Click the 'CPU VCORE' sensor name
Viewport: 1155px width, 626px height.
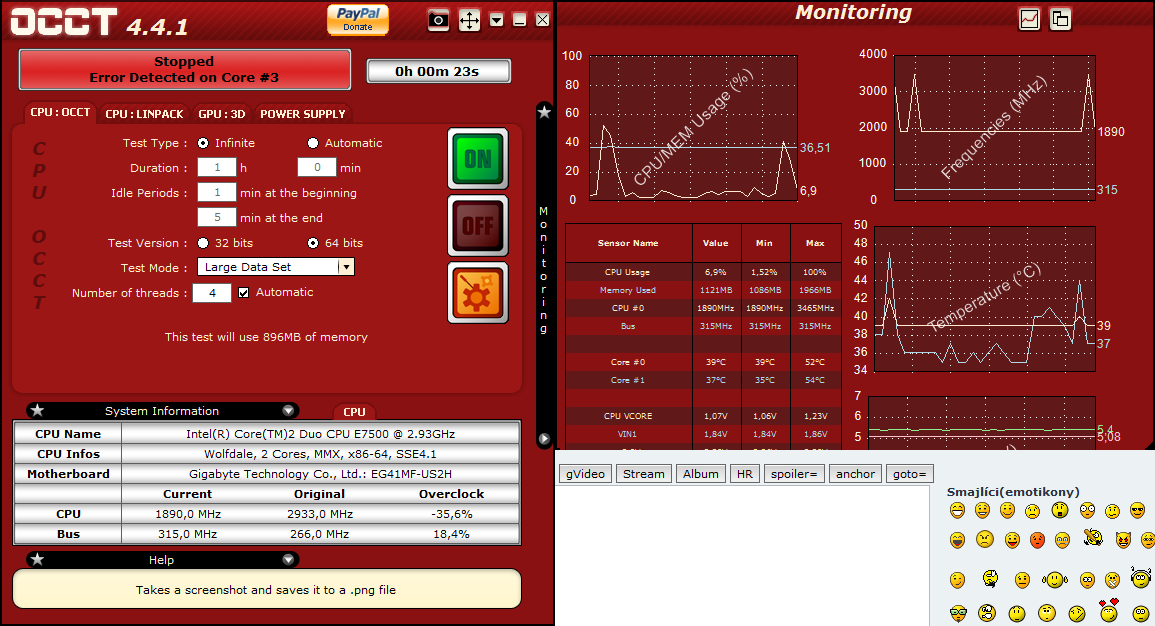(x=628, y=416)
